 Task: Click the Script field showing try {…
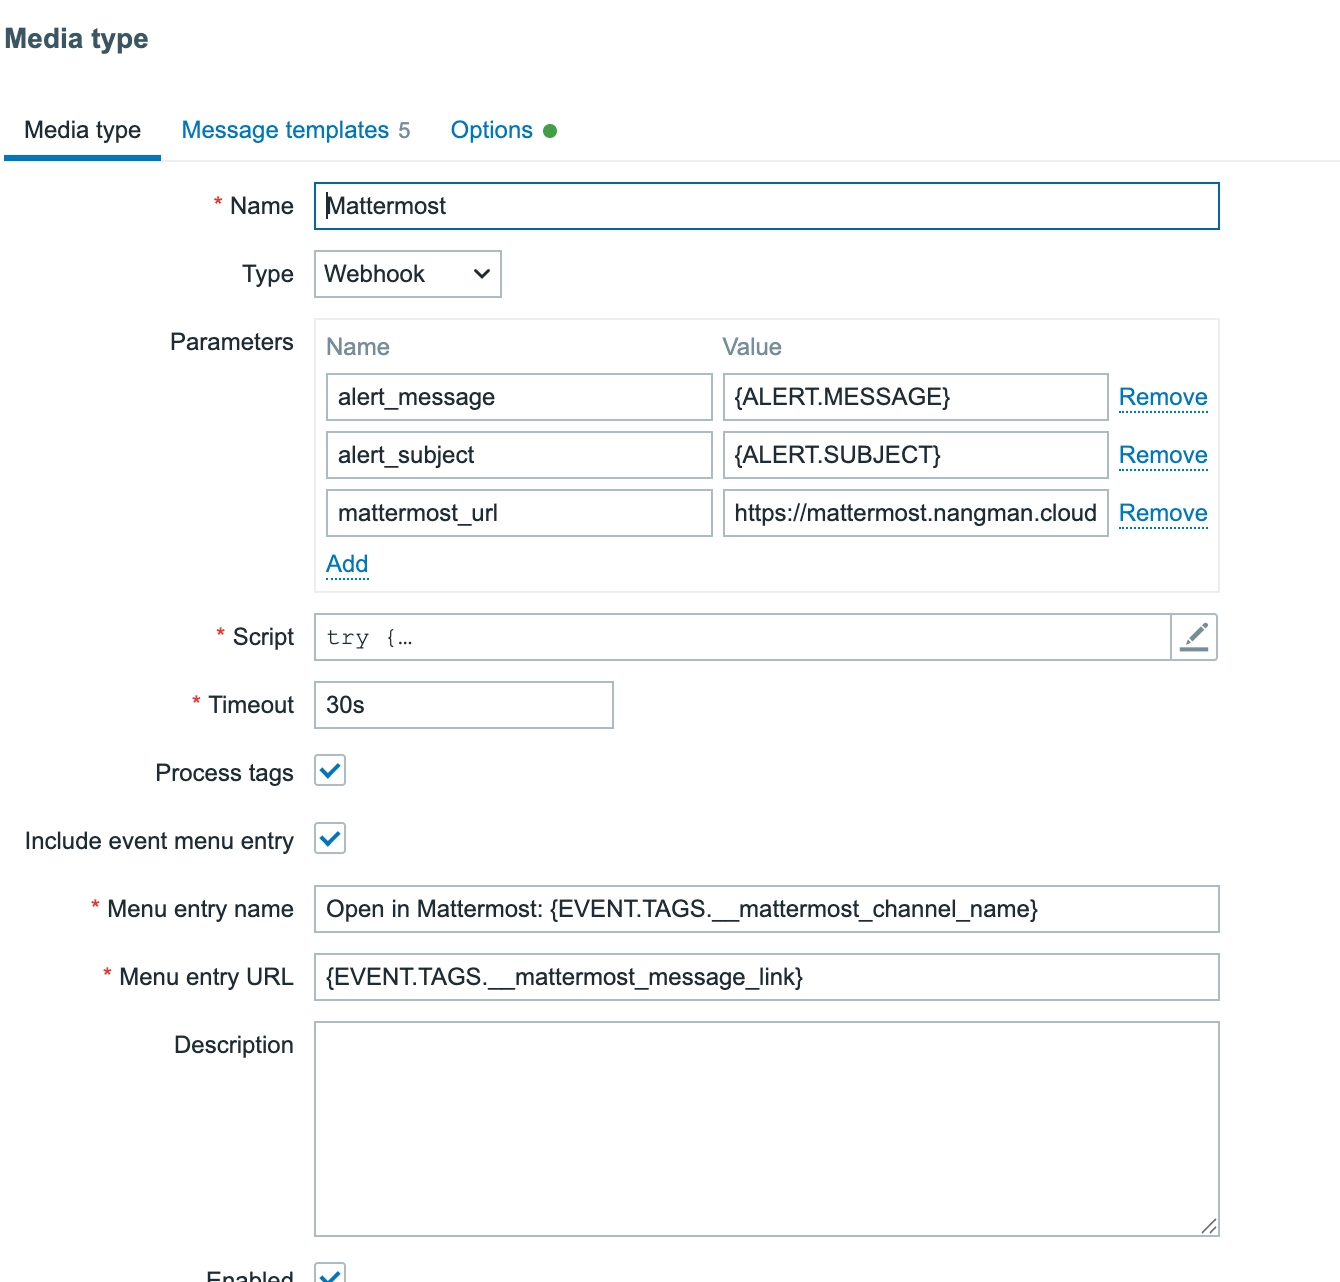pyautogui.click(x=742, y=637)
